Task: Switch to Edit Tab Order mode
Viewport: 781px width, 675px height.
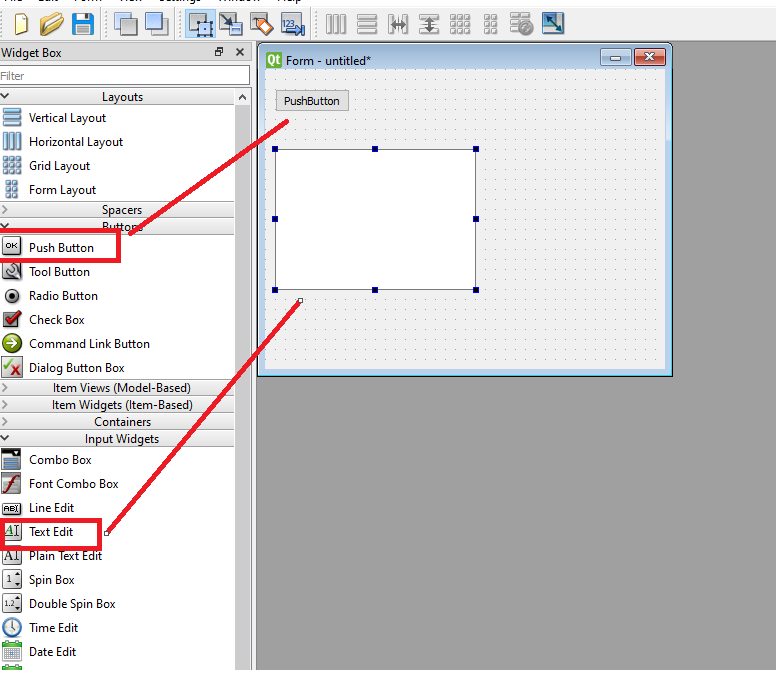Action: pyautogui.click(x=292, y=24)
